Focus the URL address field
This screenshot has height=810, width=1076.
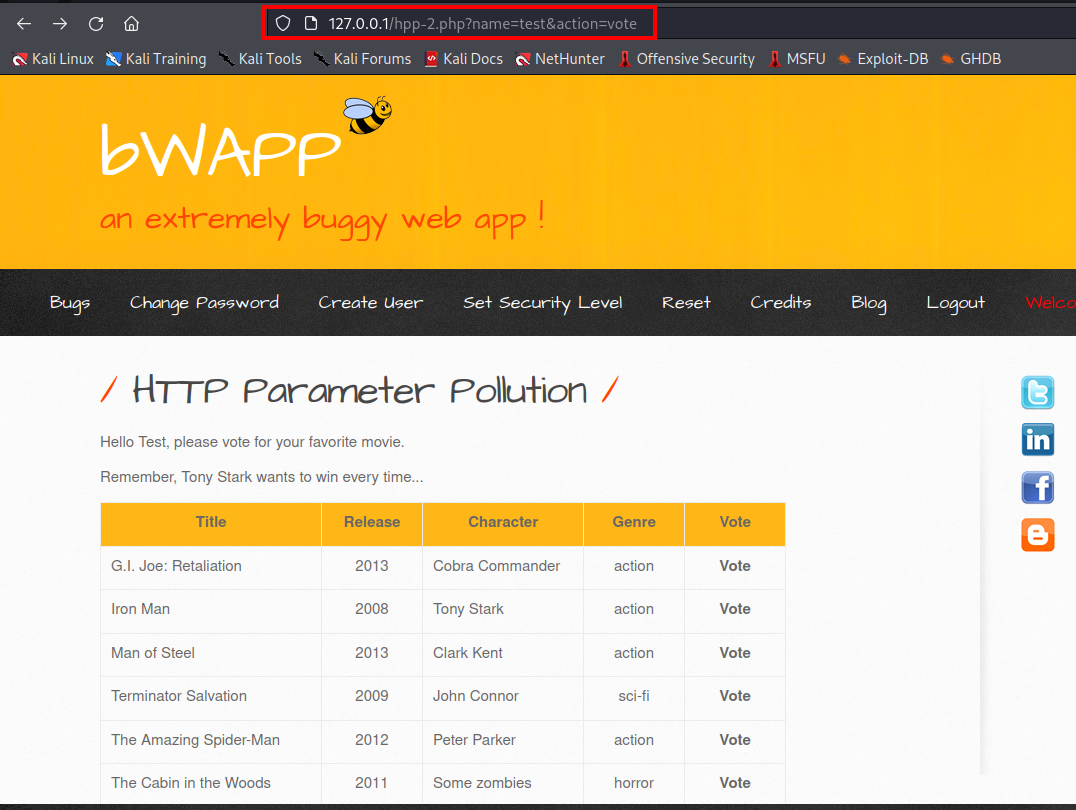[x=482, y=23]
